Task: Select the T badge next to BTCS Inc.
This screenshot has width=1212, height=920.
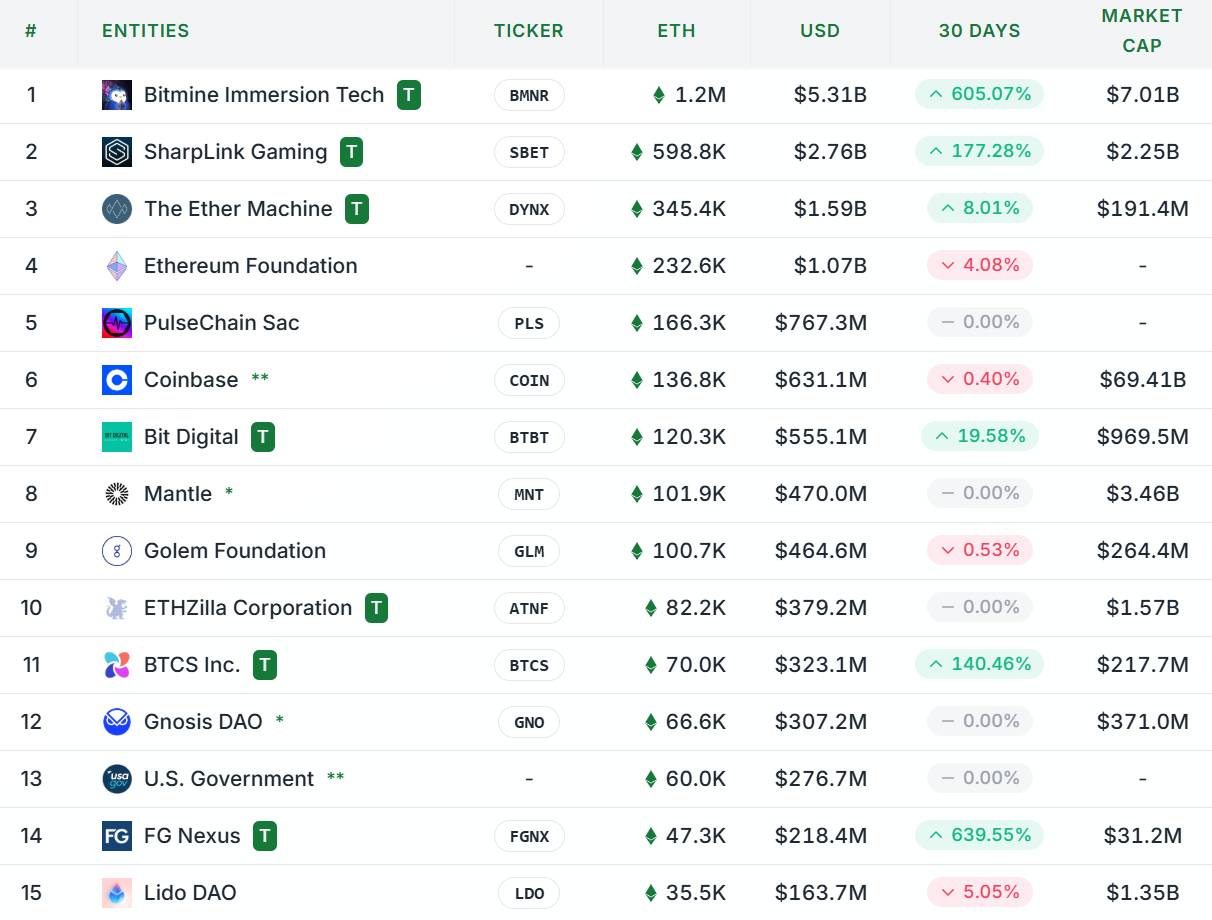Action: (265, 665)
